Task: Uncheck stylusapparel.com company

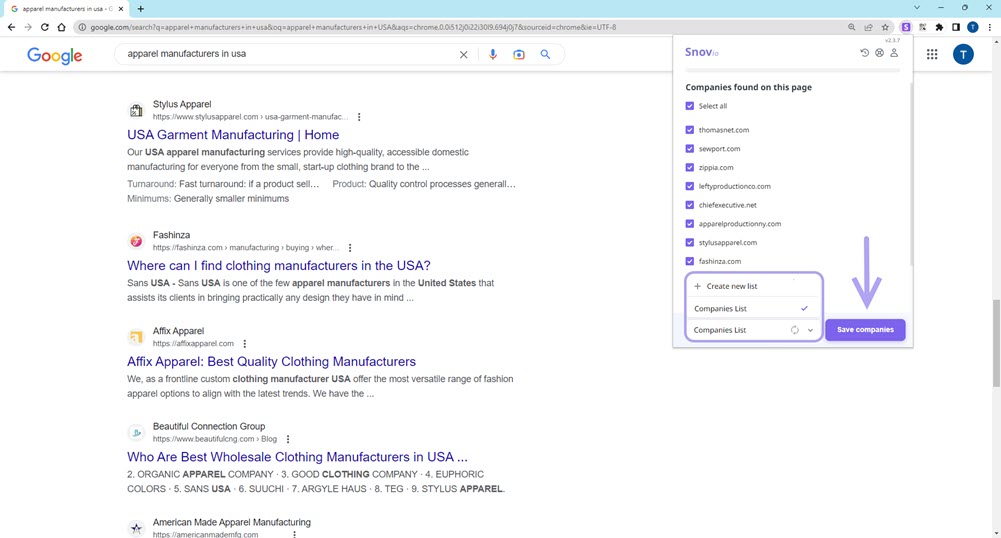Action: point(689,243)
